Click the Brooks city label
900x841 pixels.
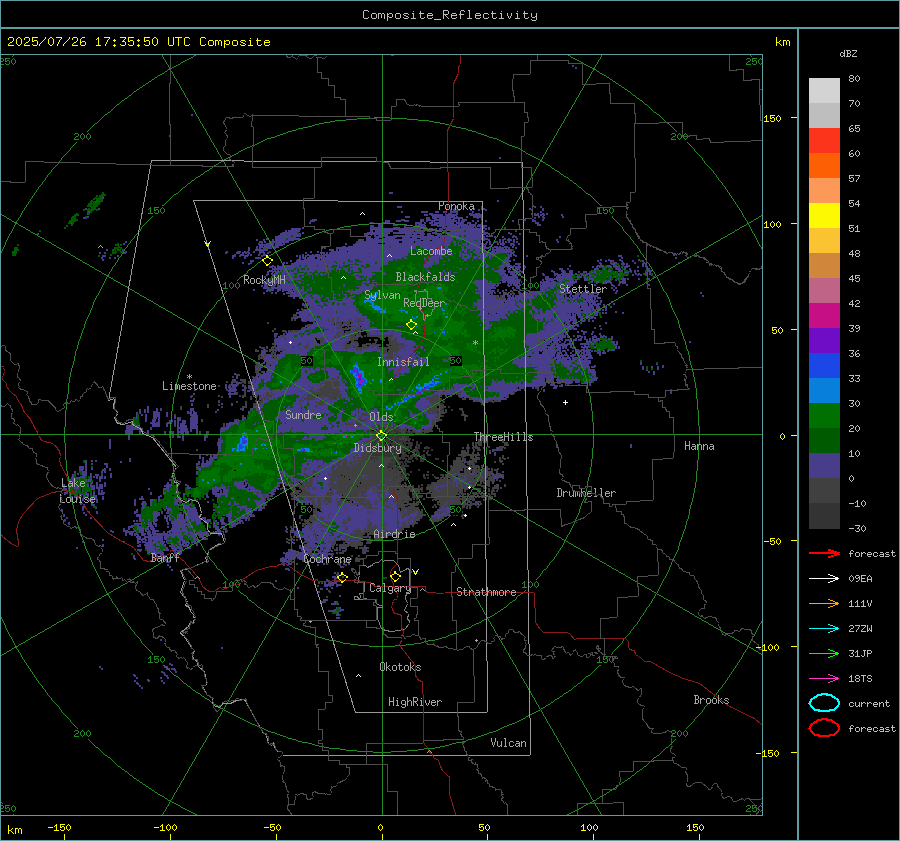tap(711, 700)
